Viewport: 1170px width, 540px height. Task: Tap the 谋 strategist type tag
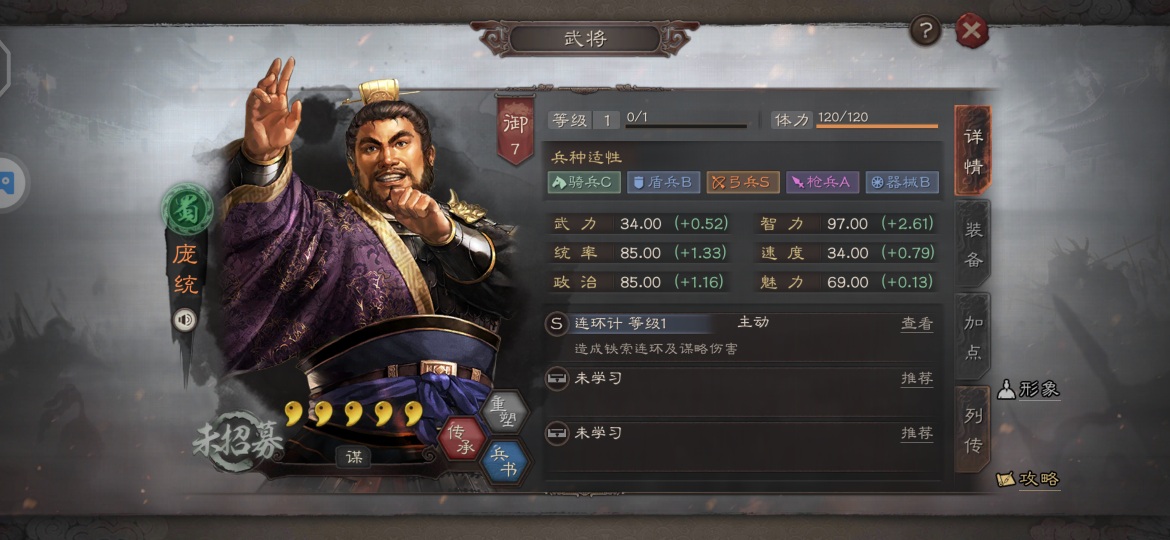pyautogui.click(x=354, y=457)
